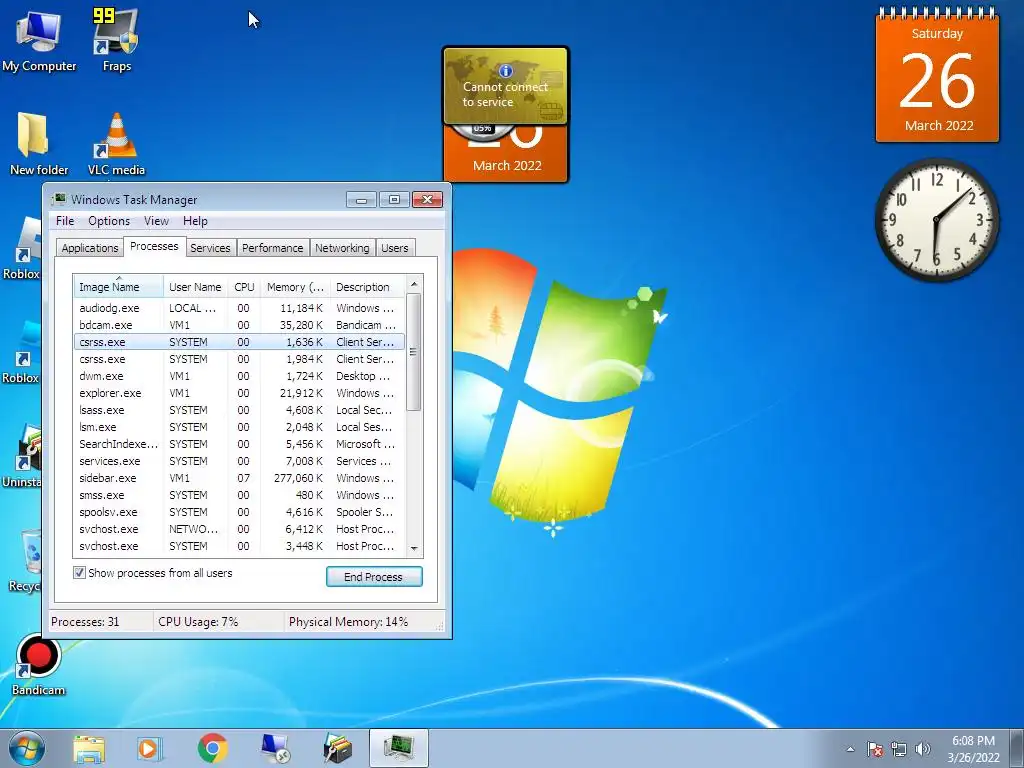Click the volume speaker tray icon

(x=923, y=749)
